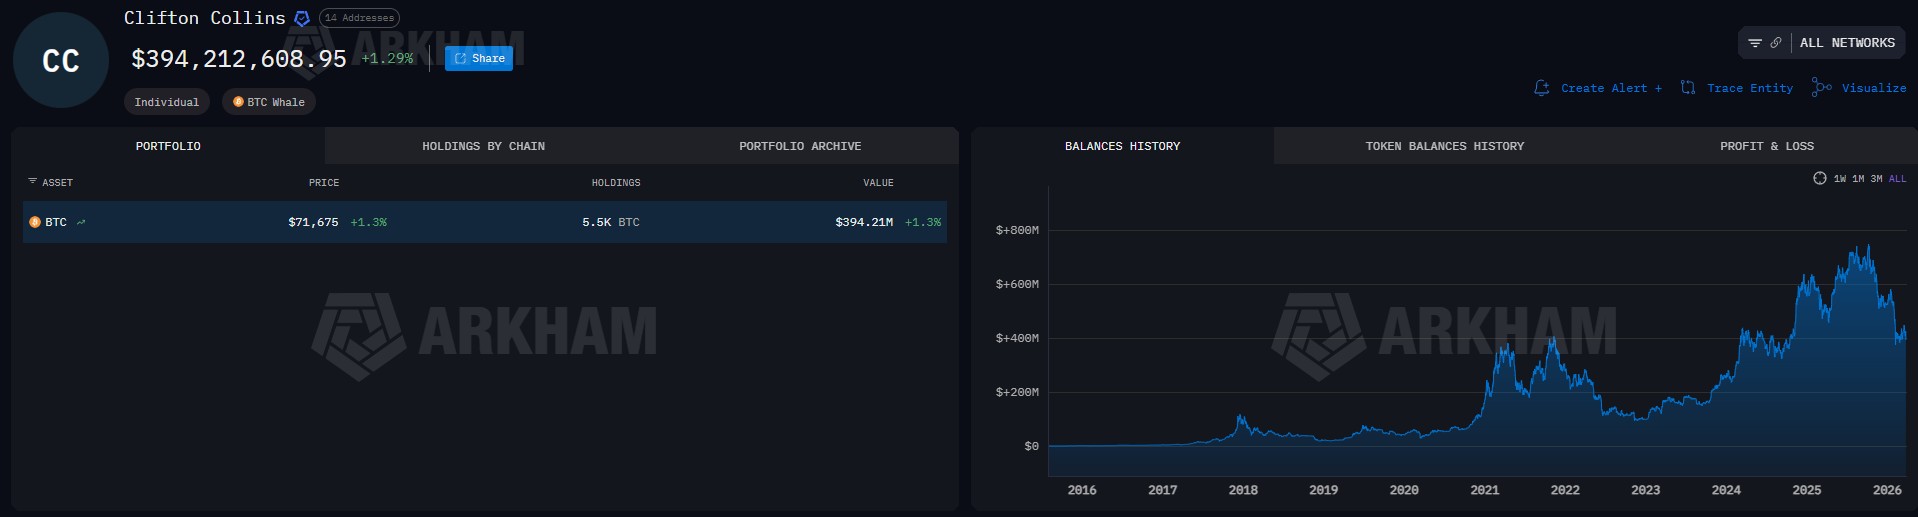Viewport: 1918px width, 517px height.
Task: Click the total balance $394,212,608.95
Action: coord(239,59)
